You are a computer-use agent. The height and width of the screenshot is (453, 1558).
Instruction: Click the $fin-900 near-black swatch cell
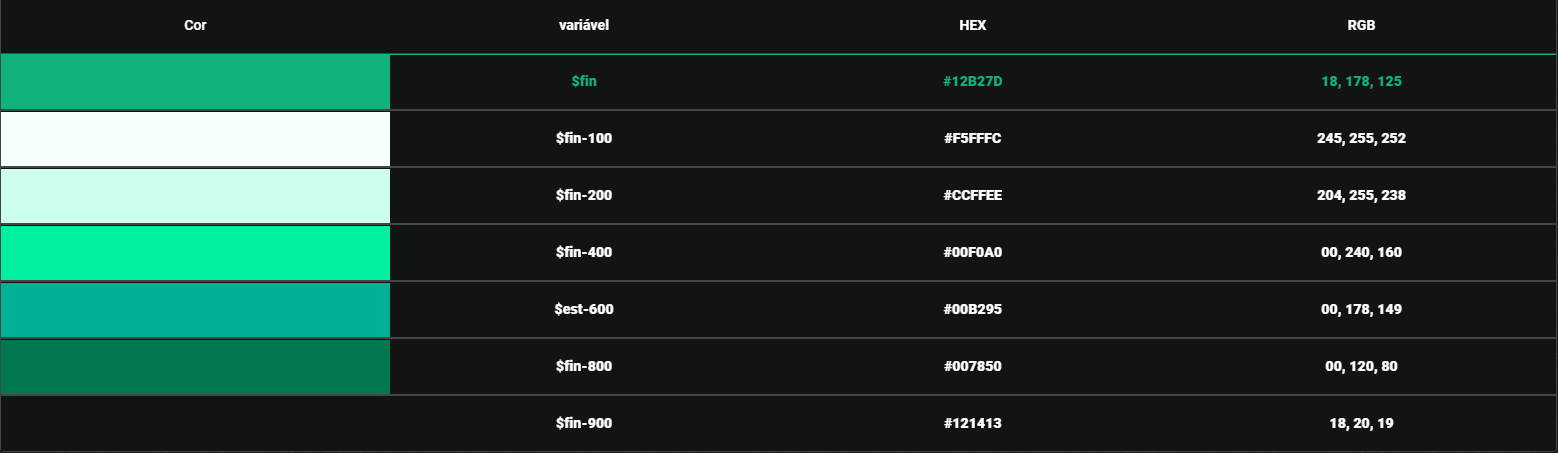(195, 424)
